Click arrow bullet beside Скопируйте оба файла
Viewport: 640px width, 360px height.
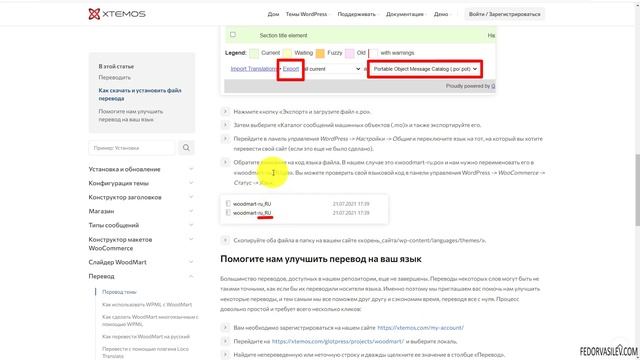pos(225,240)
